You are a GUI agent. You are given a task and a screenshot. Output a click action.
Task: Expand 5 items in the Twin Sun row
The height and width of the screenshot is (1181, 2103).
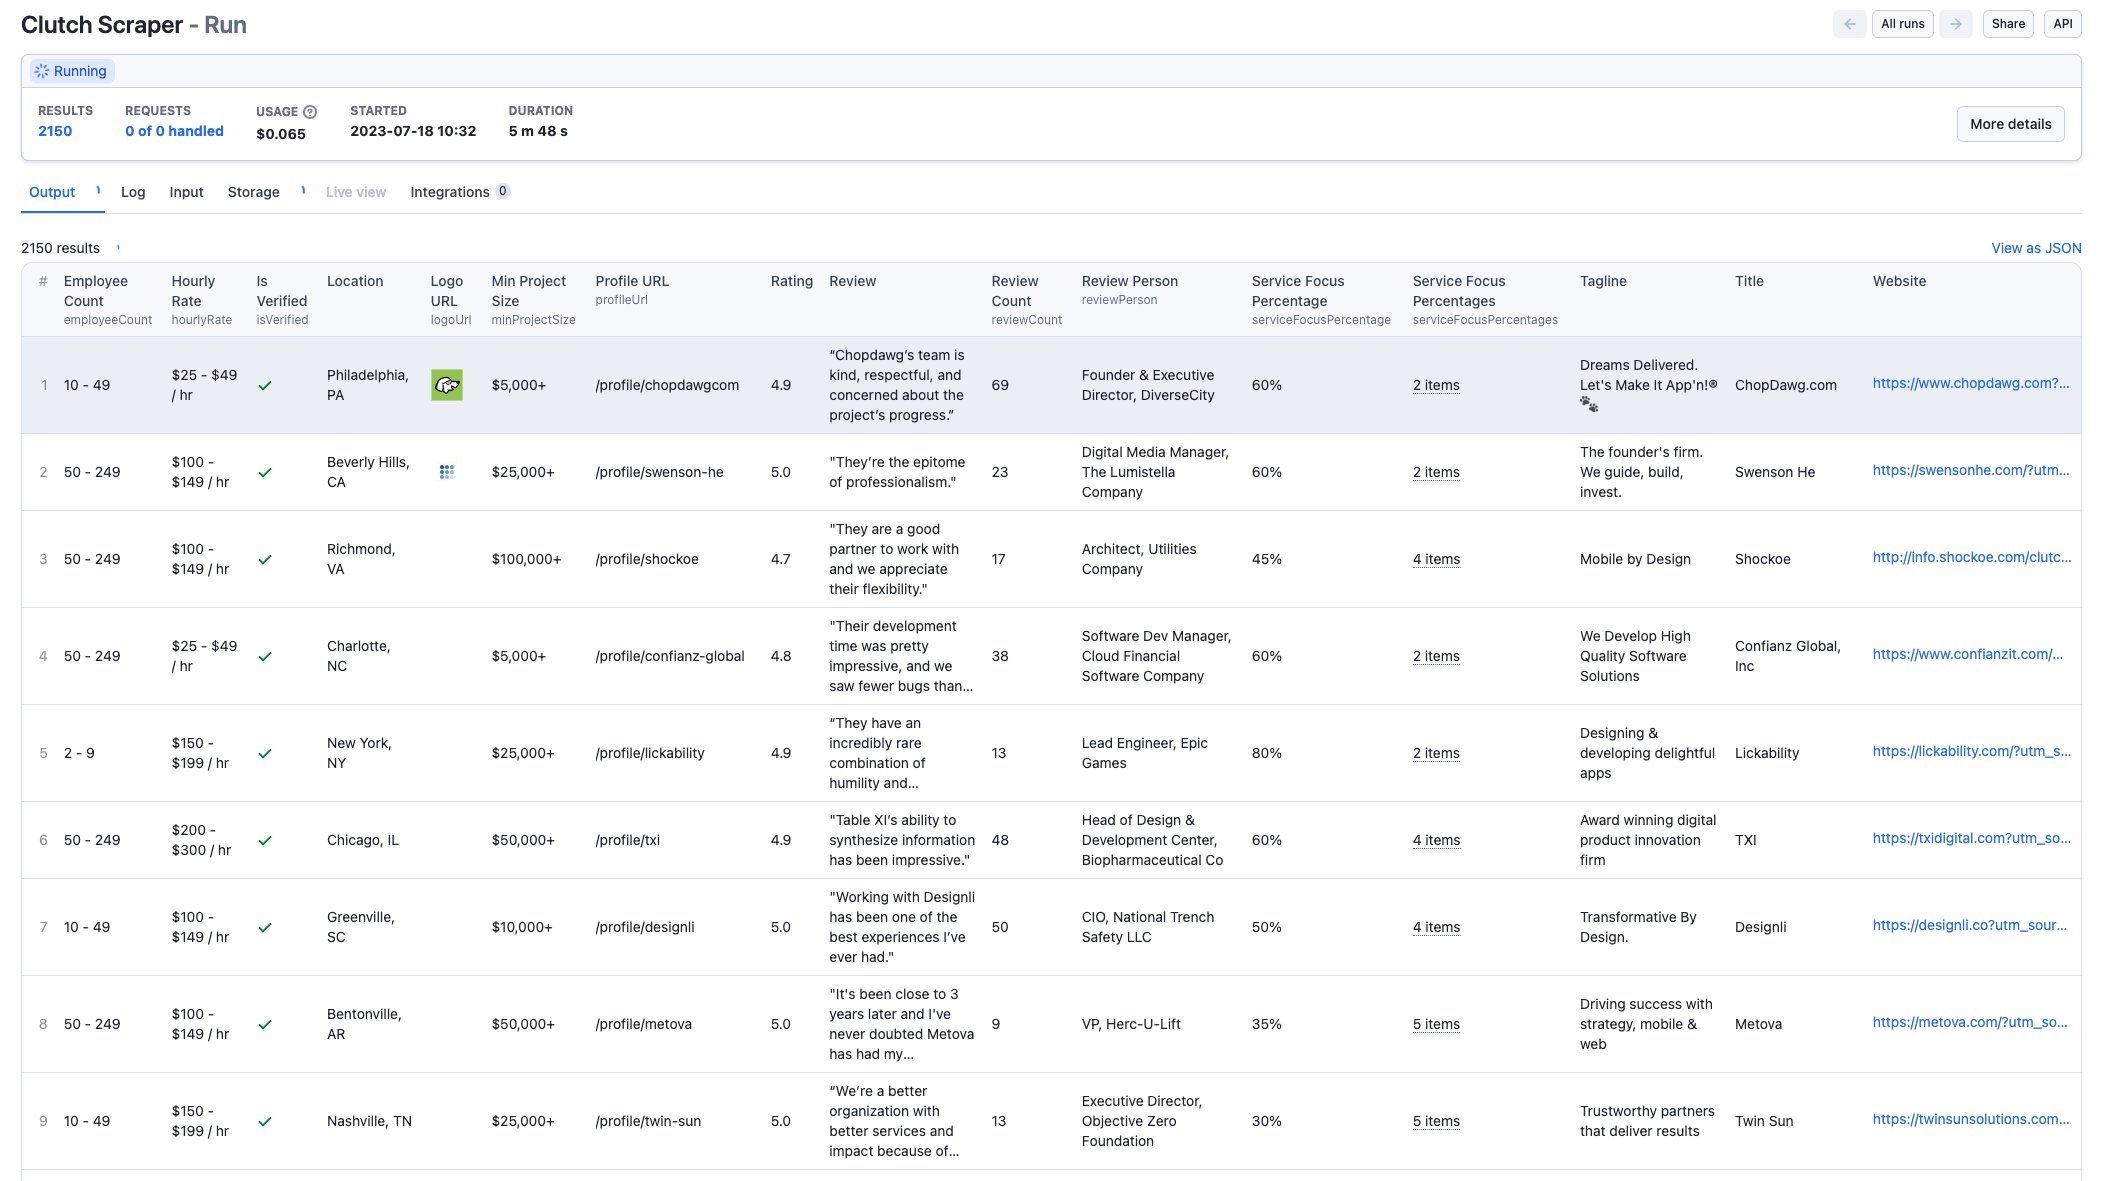tap(1436, 1122)
